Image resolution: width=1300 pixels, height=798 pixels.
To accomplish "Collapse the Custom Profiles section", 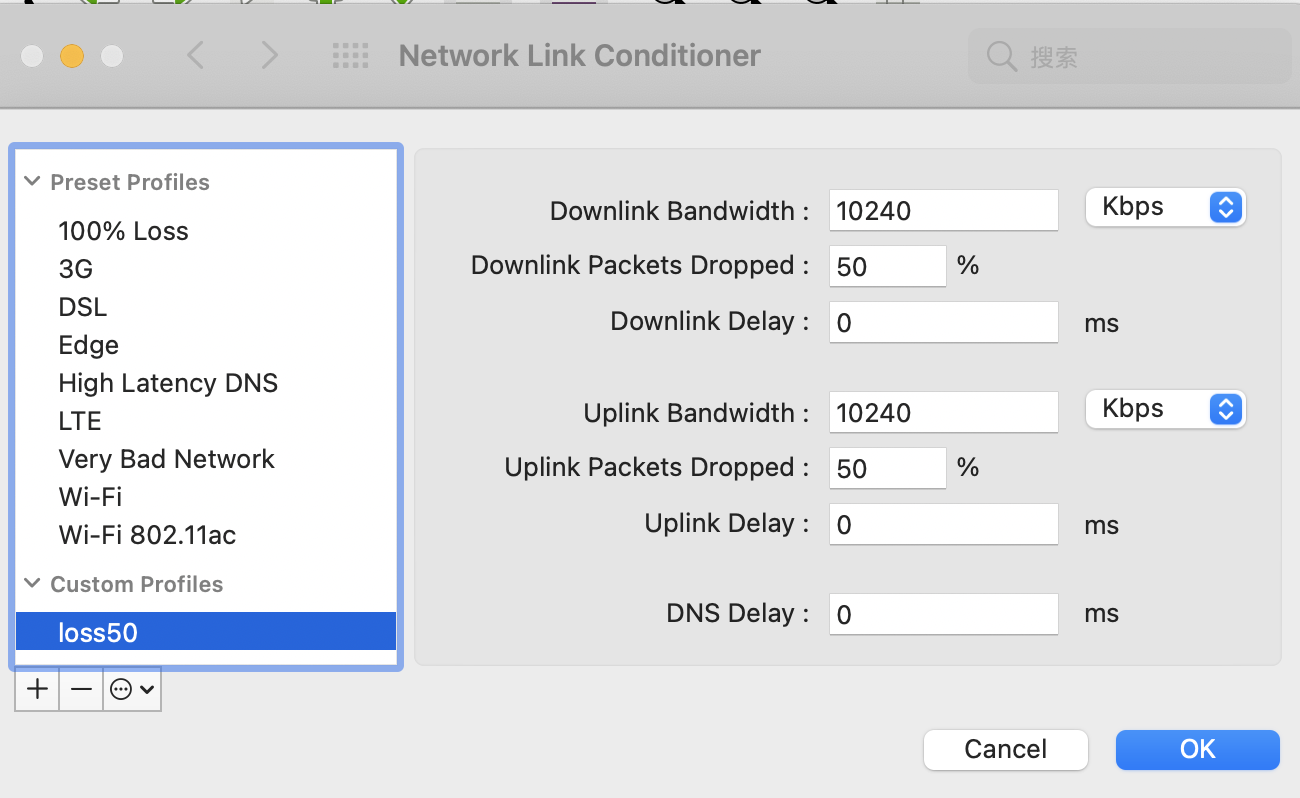I will [32, 584].
